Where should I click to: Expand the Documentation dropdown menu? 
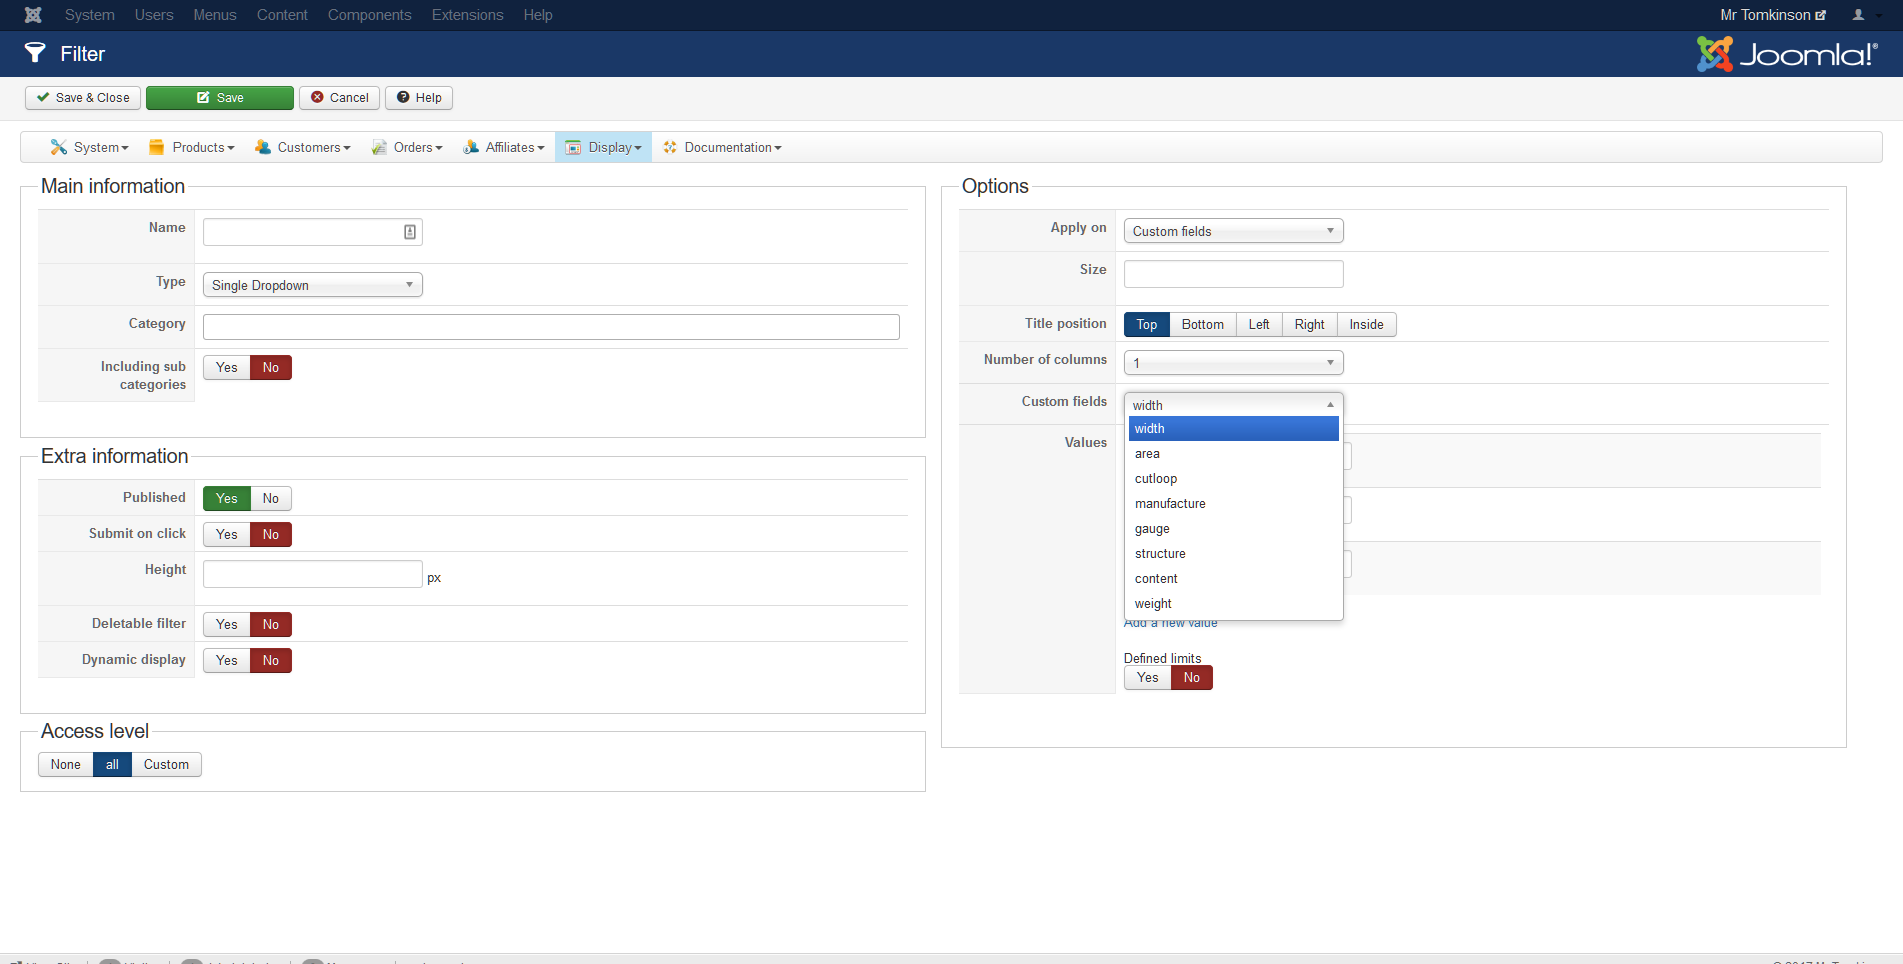[722, 147]
